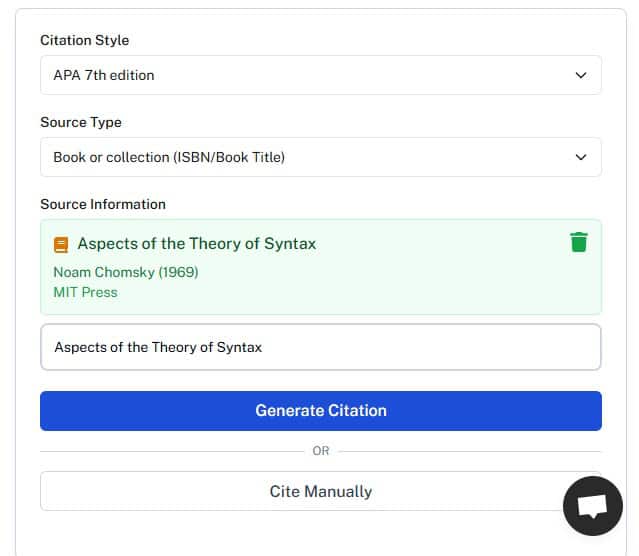Click the OR divider text

point(320,451)
